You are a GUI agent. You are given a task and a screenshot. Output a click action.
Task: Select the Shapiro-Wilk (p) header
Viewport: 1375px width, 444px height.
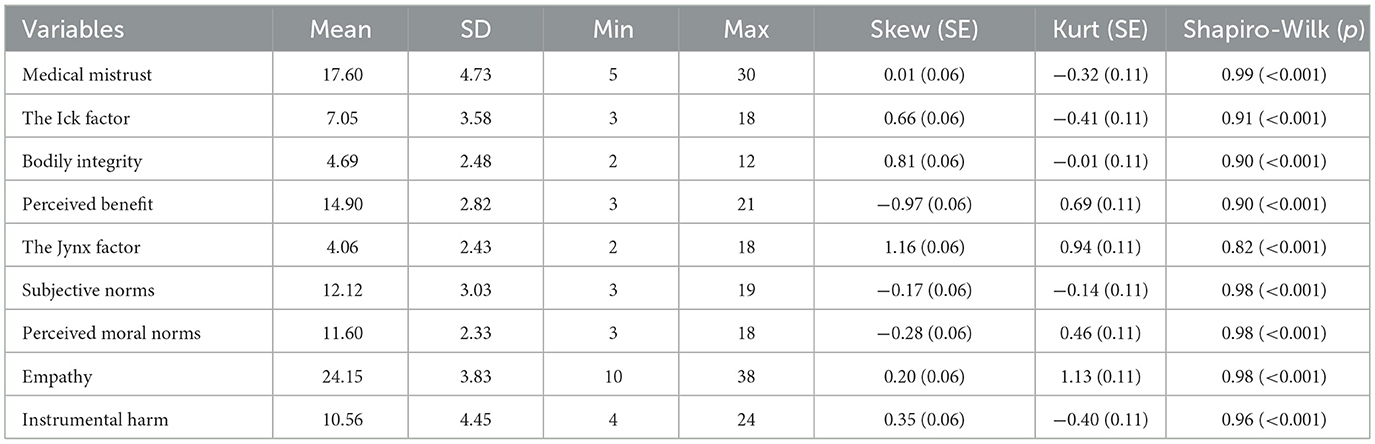[x=1268, y=30]
